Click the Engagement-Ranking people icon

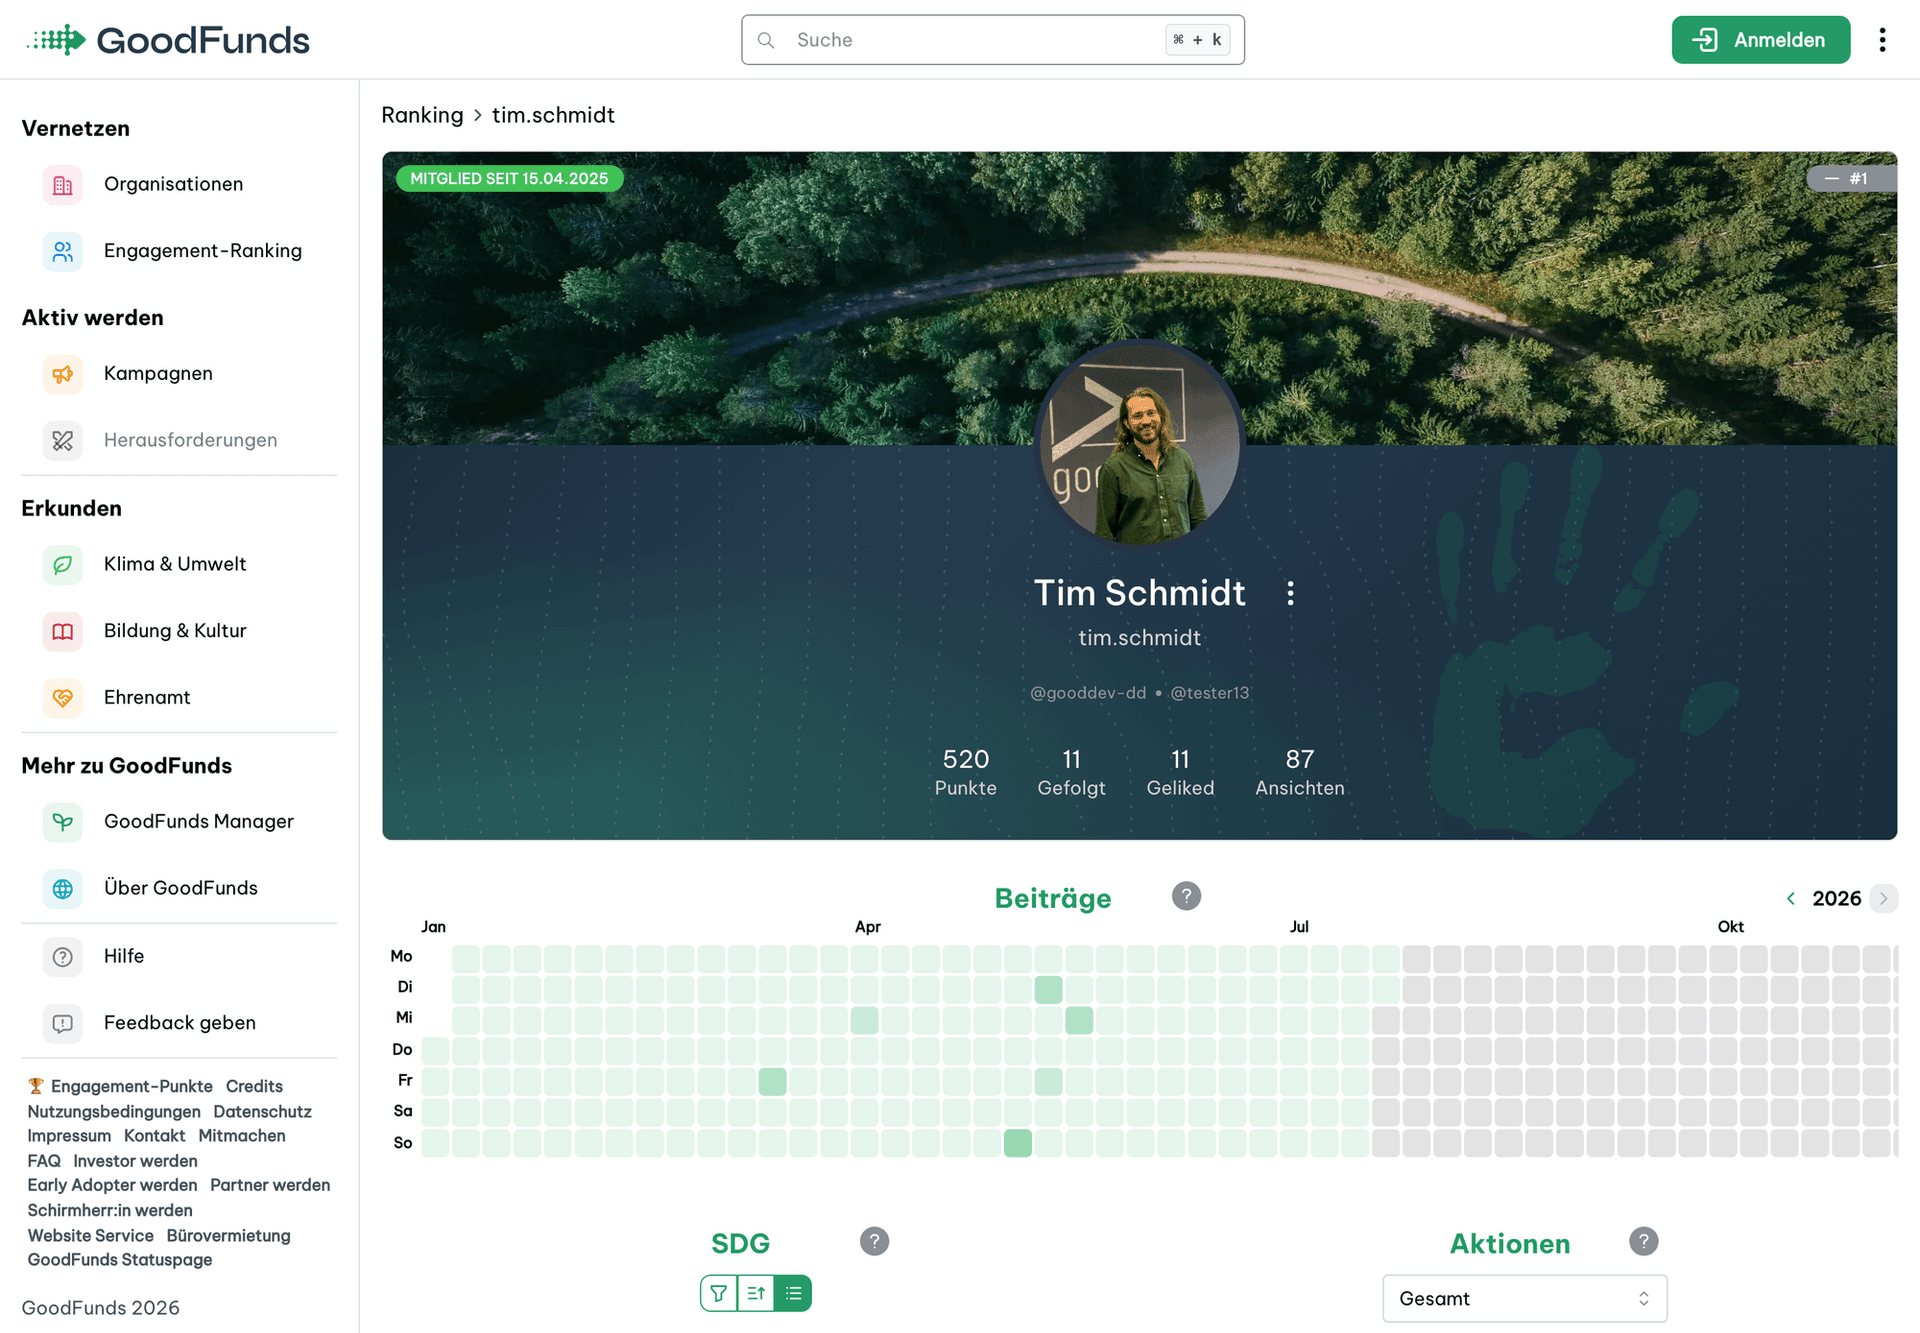pos(62,251)
